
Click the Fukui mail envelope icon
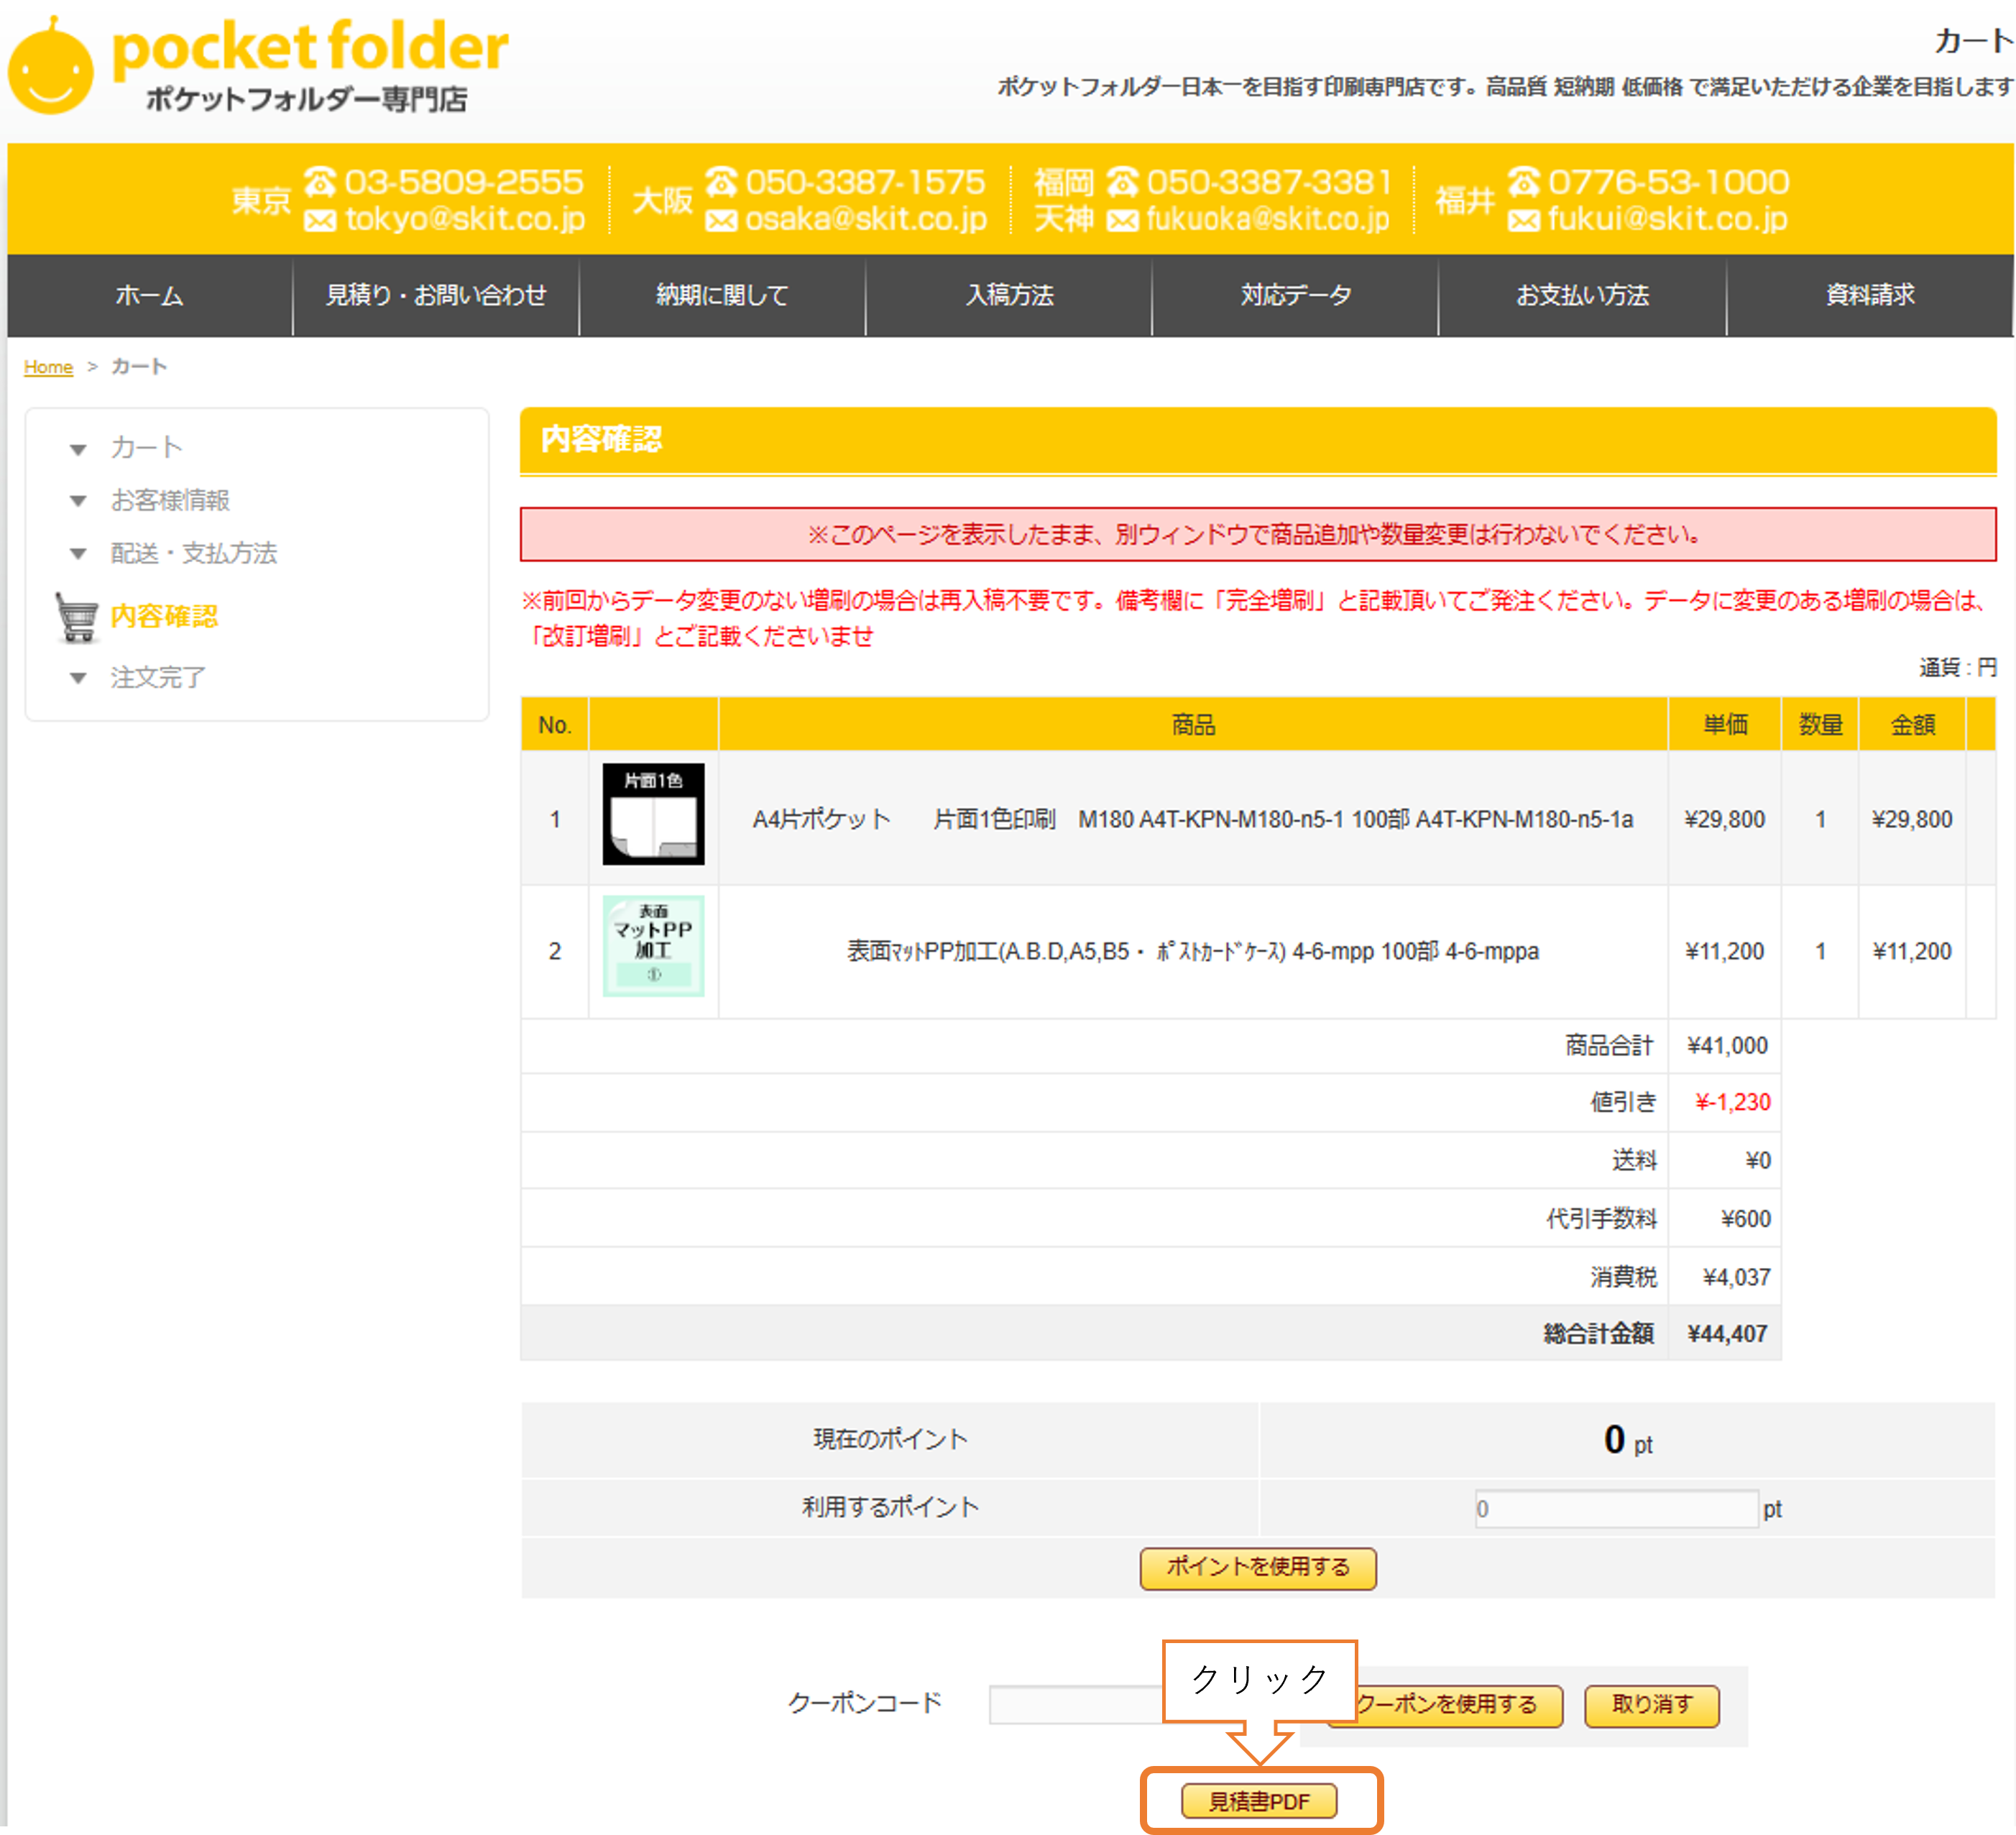click(1523, 220)
